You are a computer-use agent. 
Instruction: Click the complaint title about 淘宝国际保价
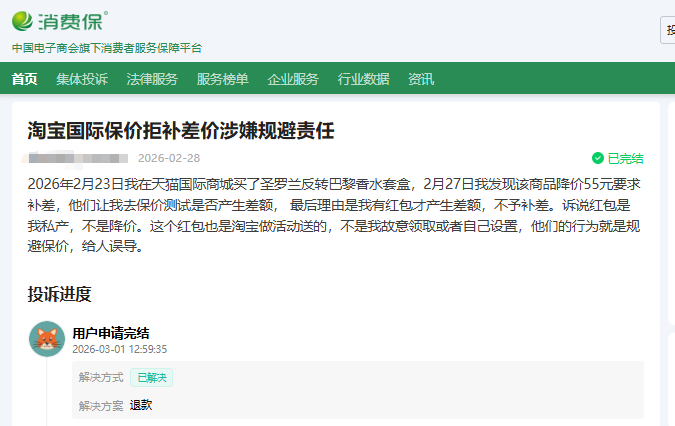click(180, 130)
